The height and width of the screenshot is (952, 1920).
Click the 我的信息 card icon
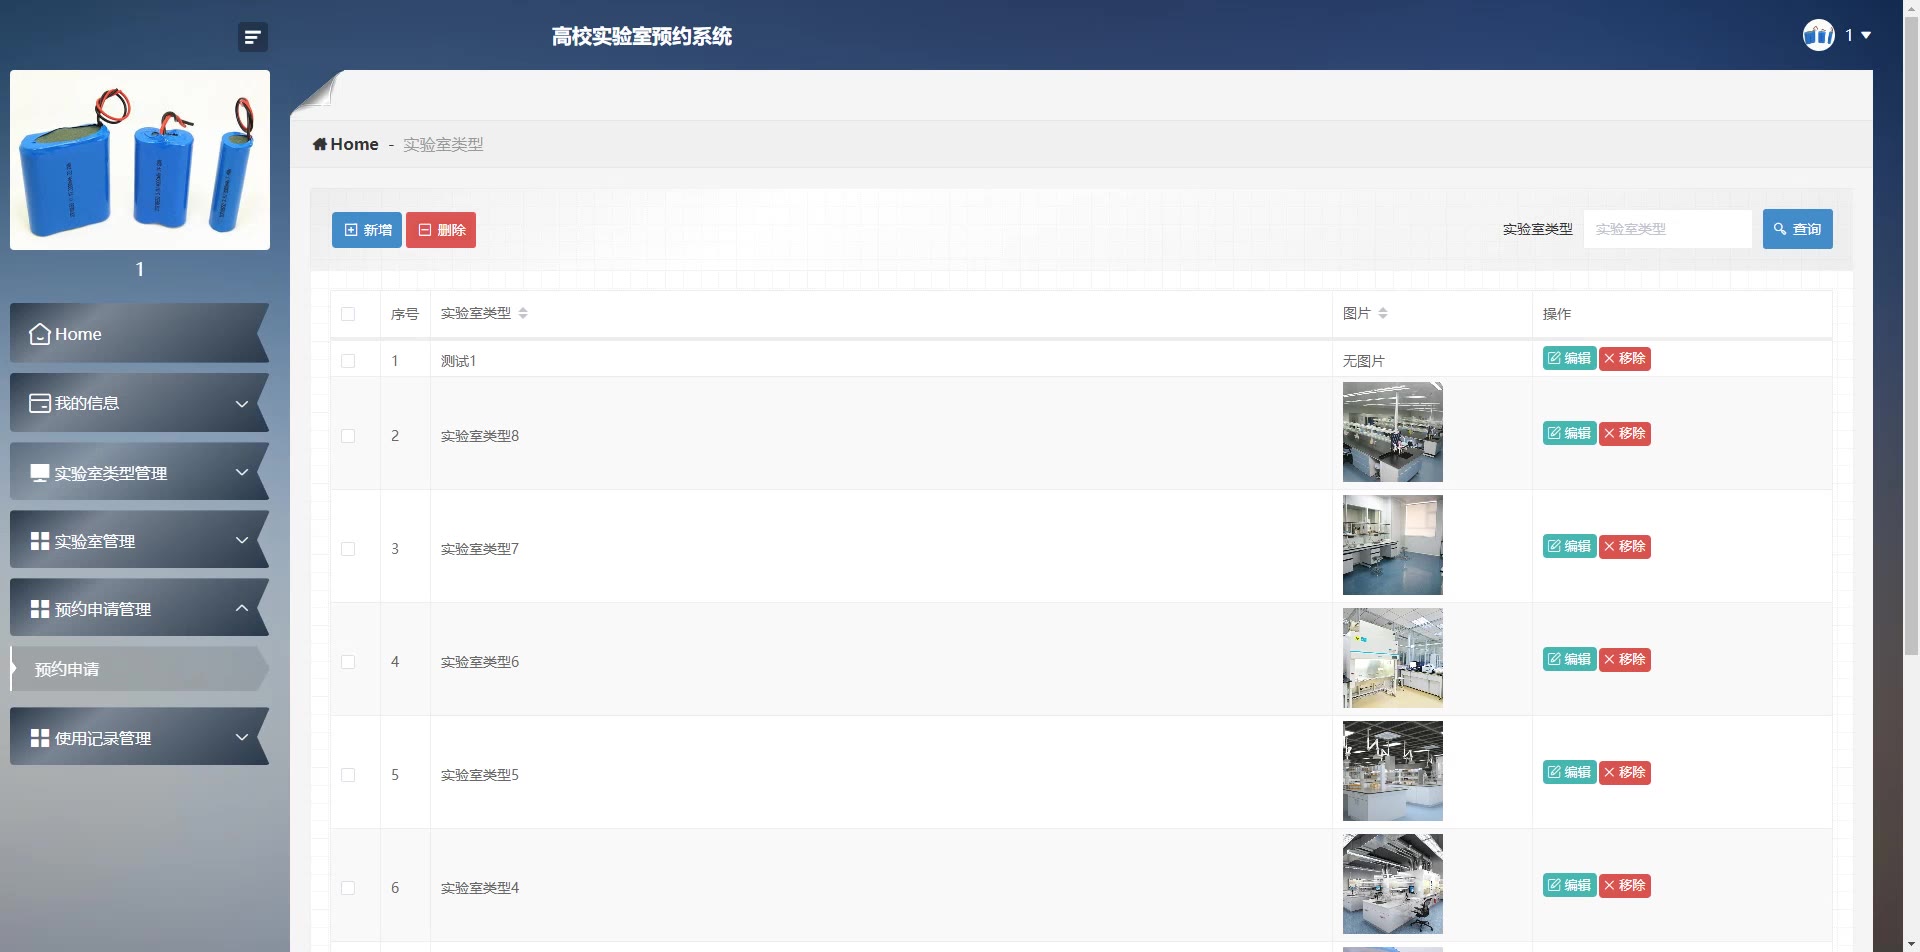coord(40,403)
